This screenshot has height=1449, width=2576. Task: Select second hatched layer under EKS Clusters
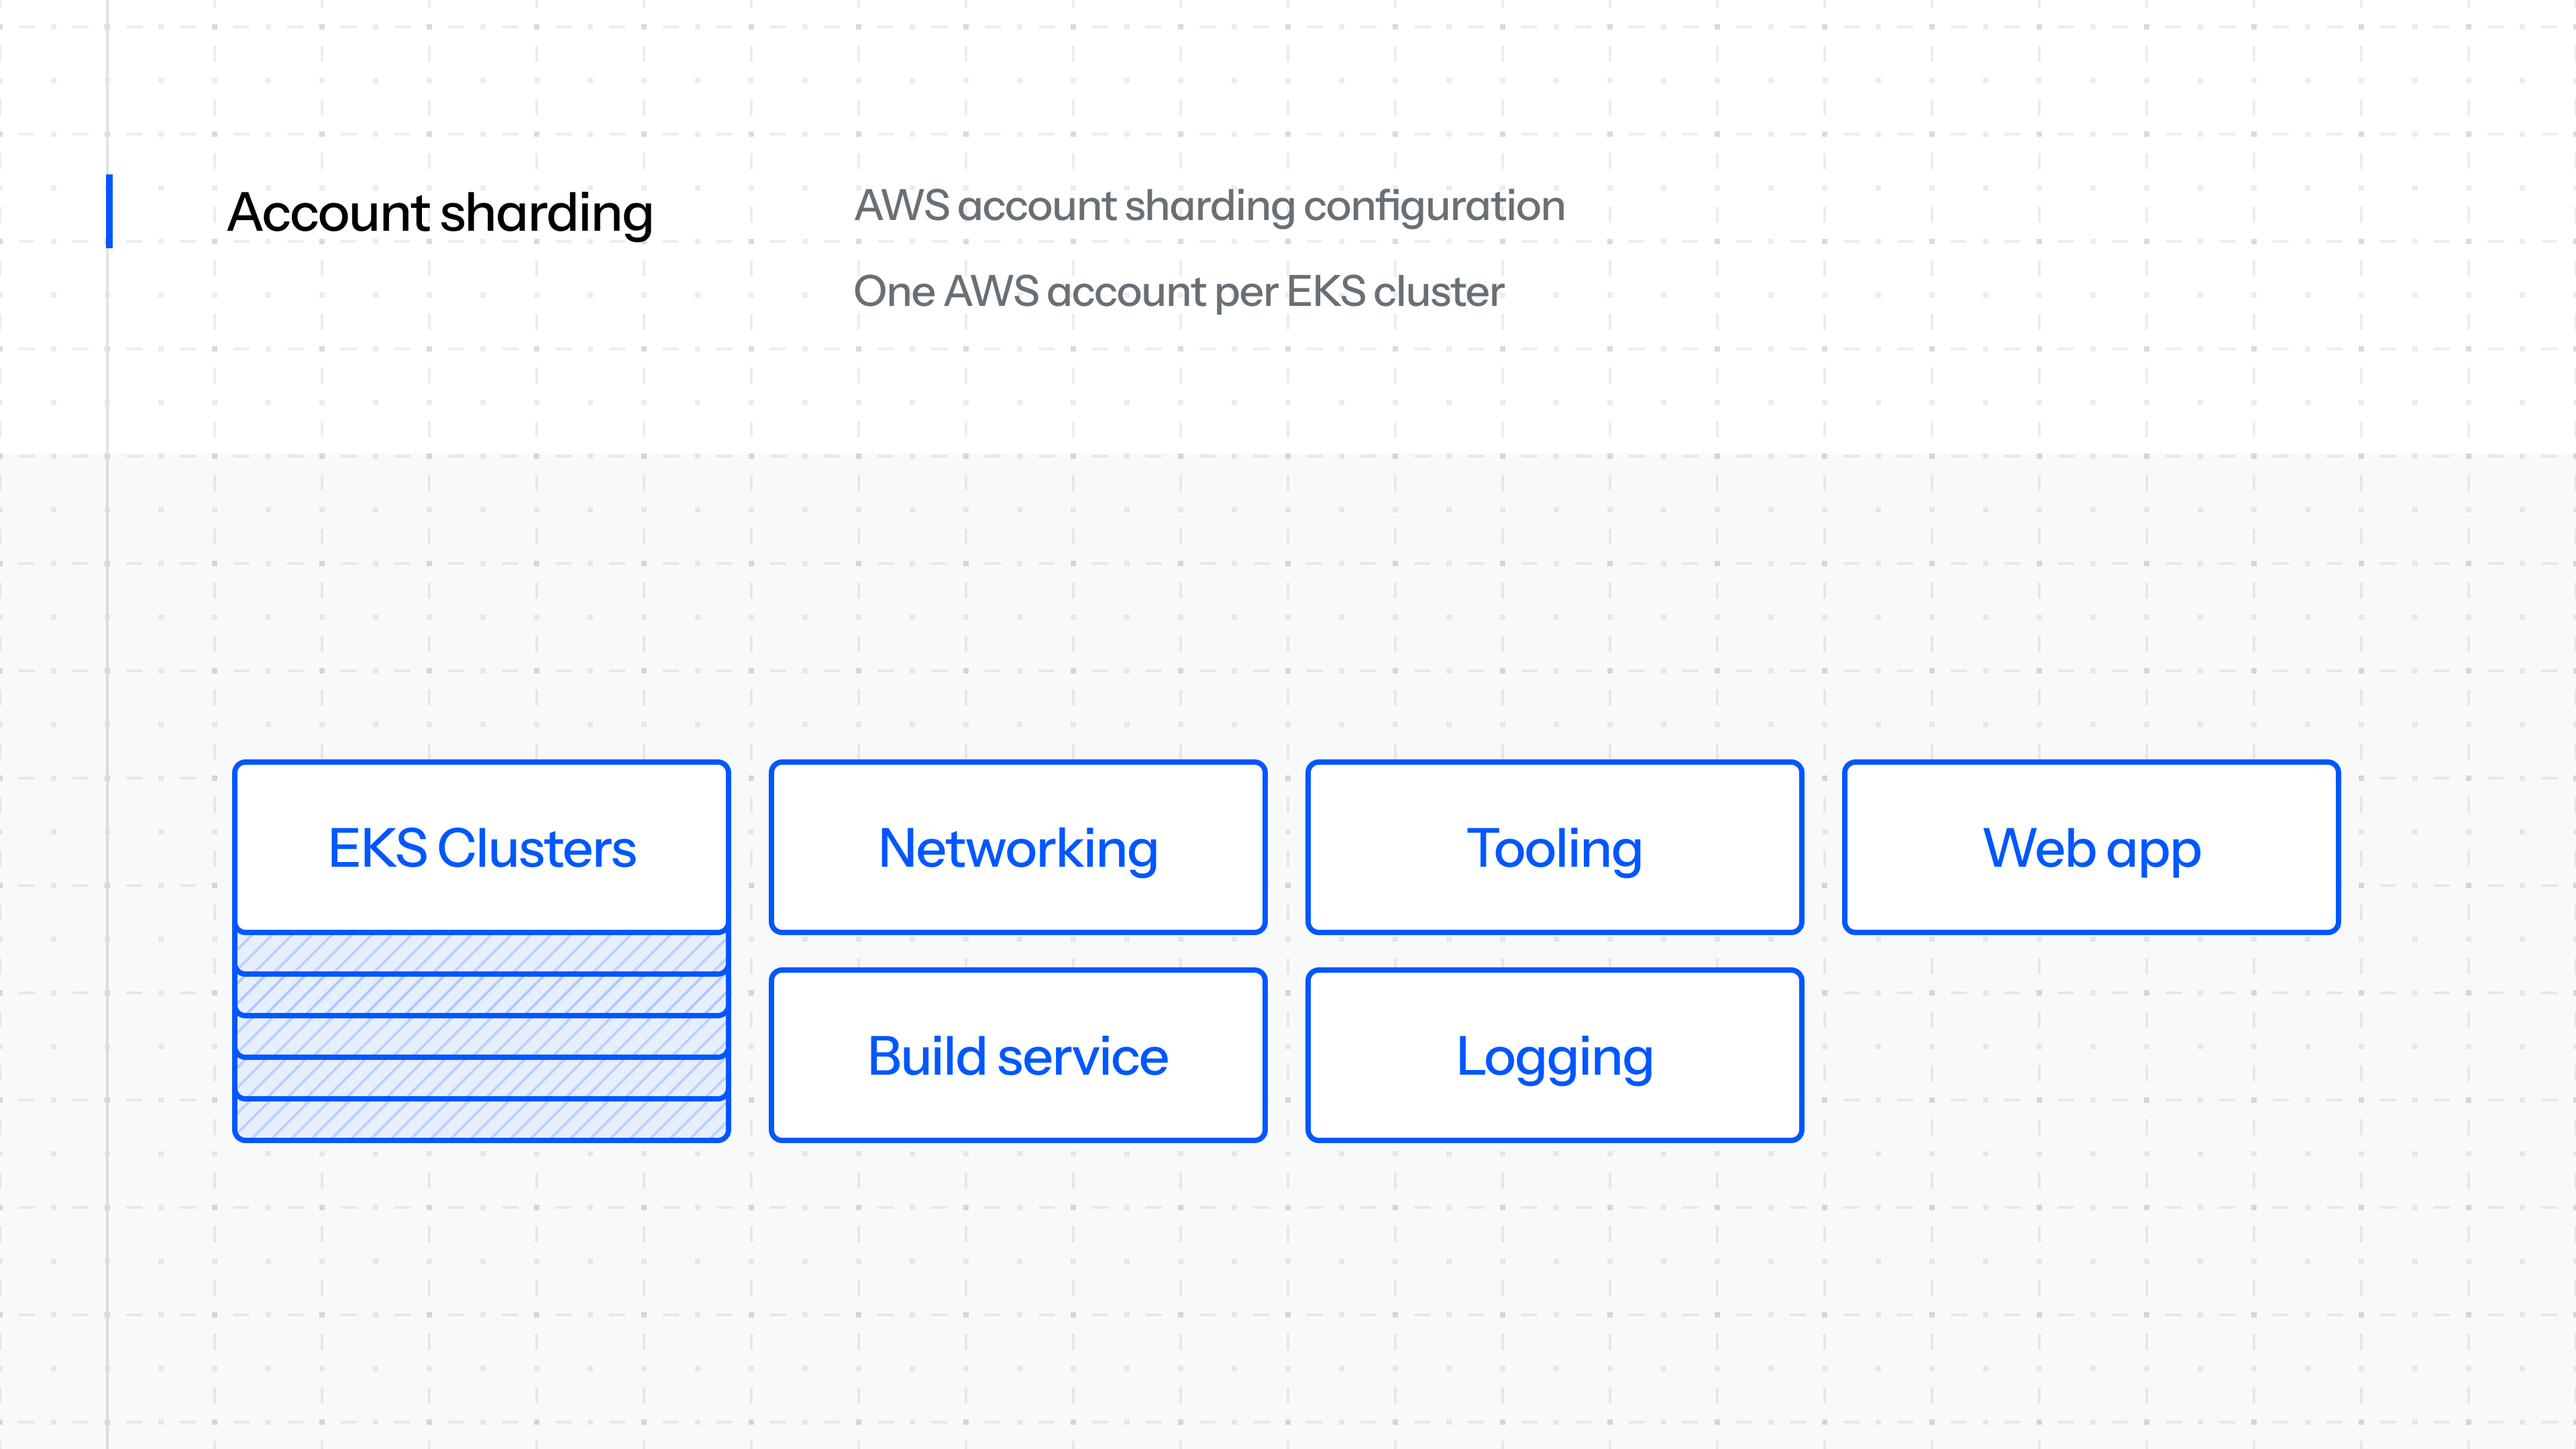tap(481, 995)
